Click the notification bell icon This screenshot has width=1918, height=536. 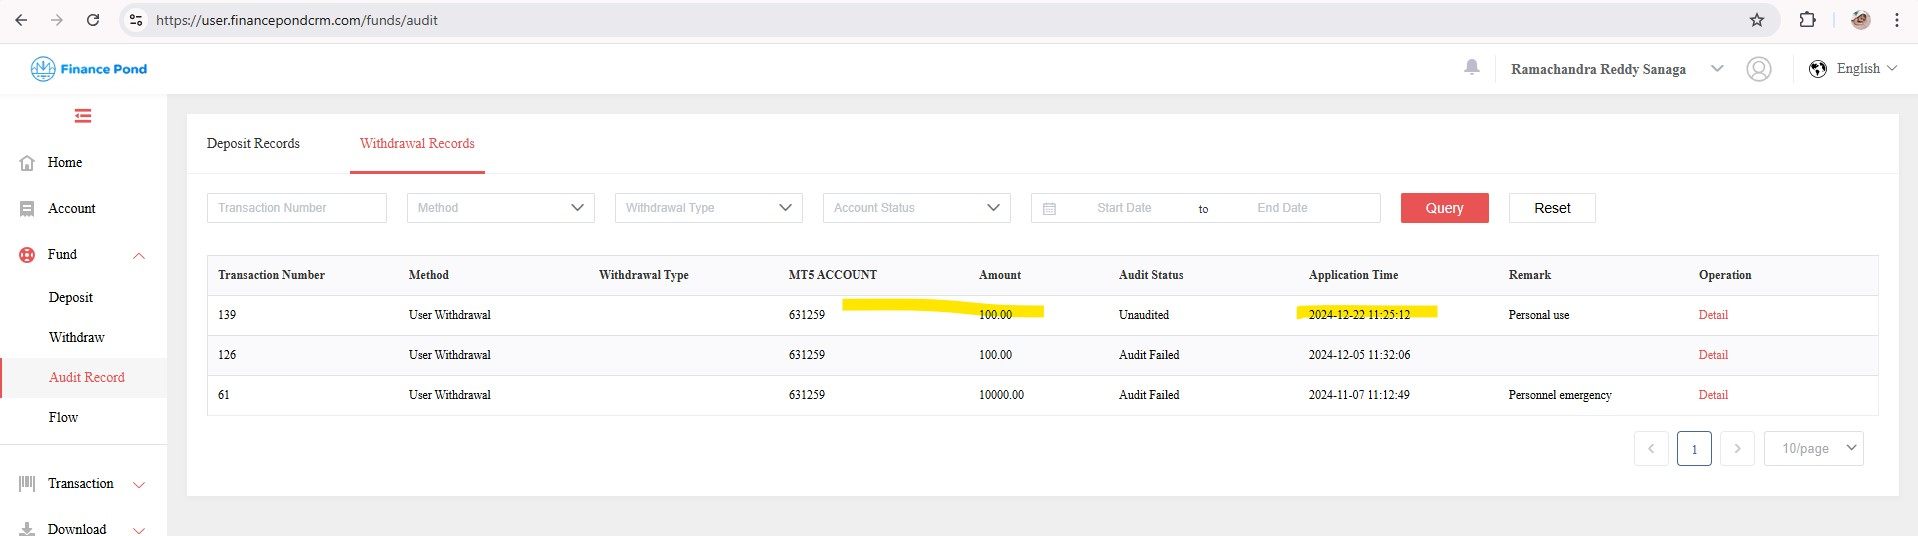click(x=1471, y=68)
